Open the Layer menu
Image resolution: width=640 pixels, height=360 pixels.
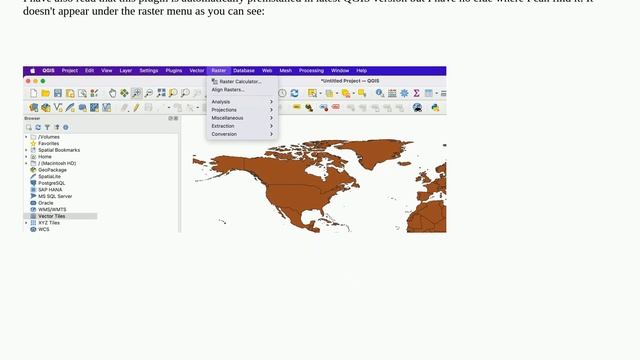(126, 71)
